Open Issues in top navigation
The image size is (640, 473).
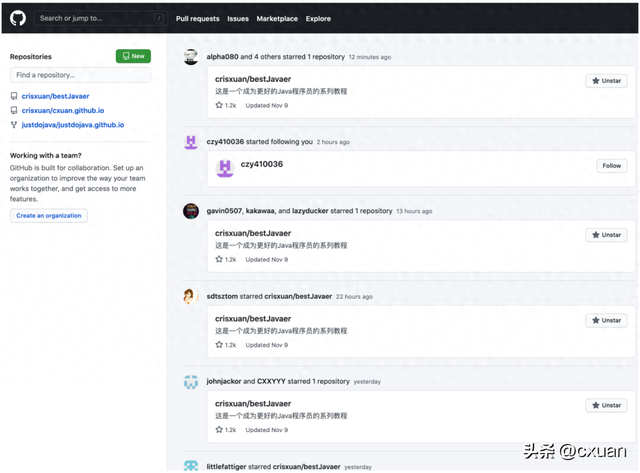tap(238, 19)
